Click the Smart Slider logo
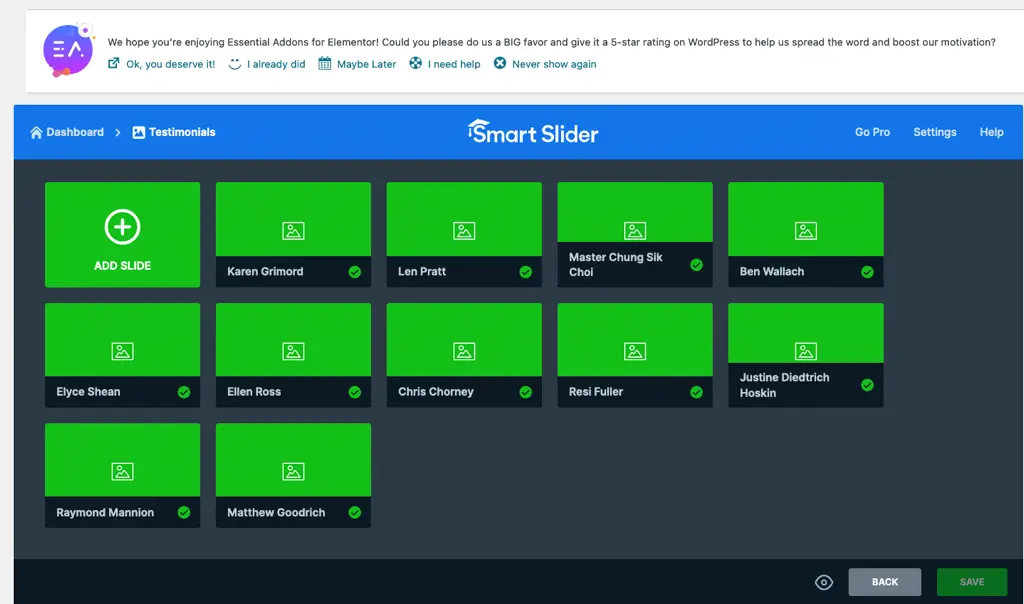 coord(533,133)
